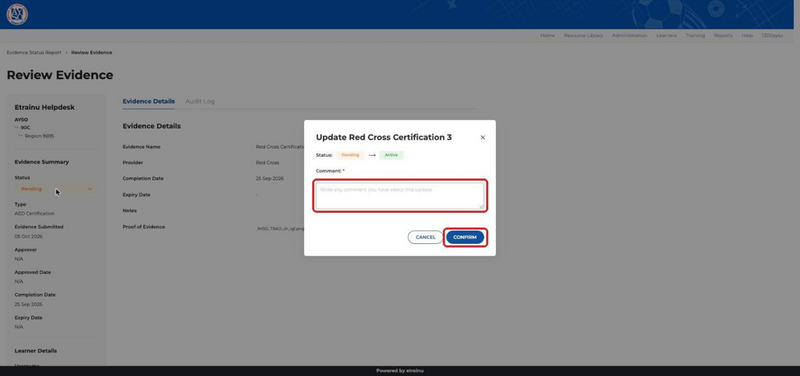Click the Learner Details section heading
Screen dimensions: 800x376
coord(36,351)
